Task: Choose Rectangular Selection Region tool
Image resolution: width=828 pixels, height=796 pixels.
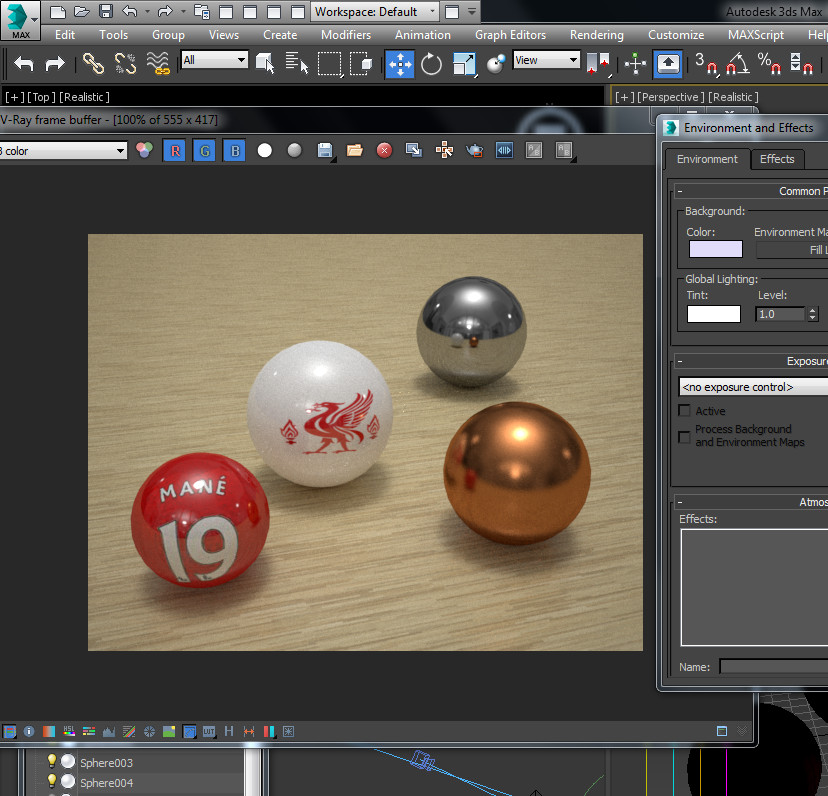Action: [x=330, y=64]
